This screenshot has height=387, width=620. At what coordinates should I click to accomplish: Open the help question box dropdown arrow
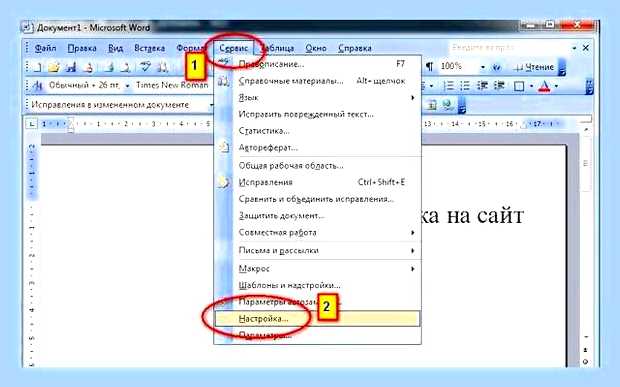click(x=574, y=48)
